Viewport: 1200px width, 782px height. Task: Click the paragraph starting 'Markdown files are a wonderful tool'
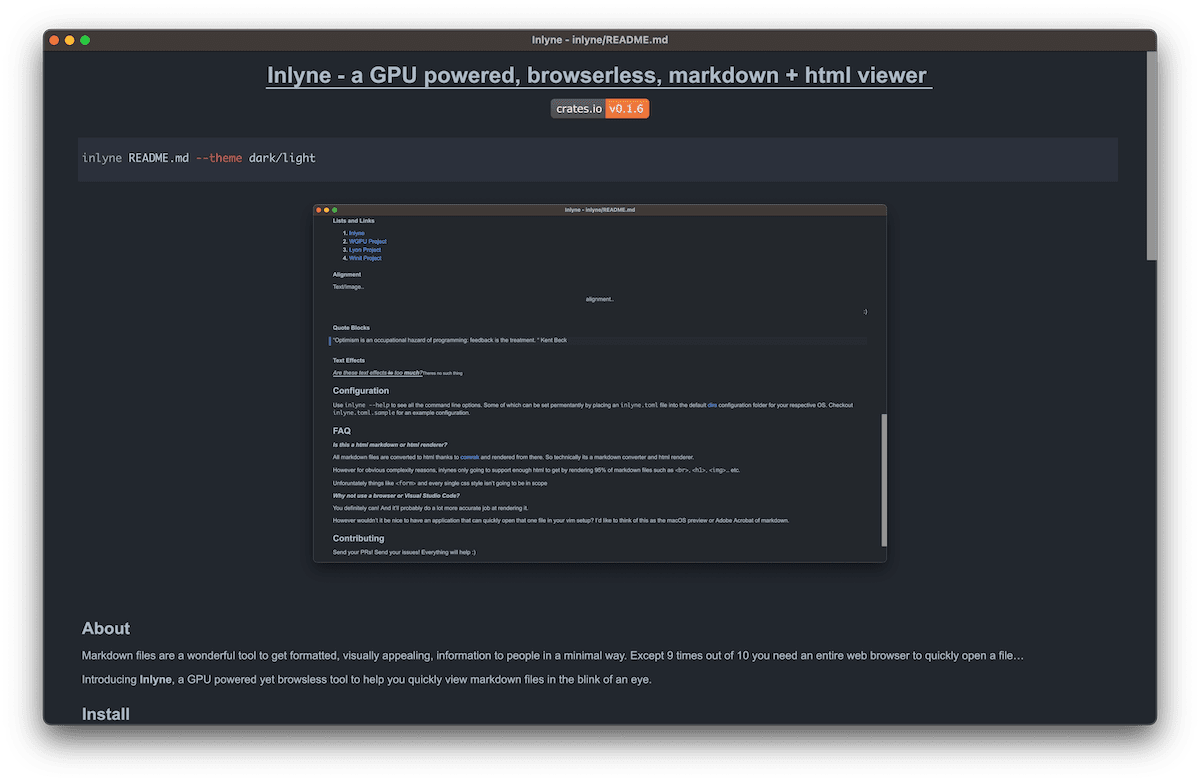coord(553,656)
